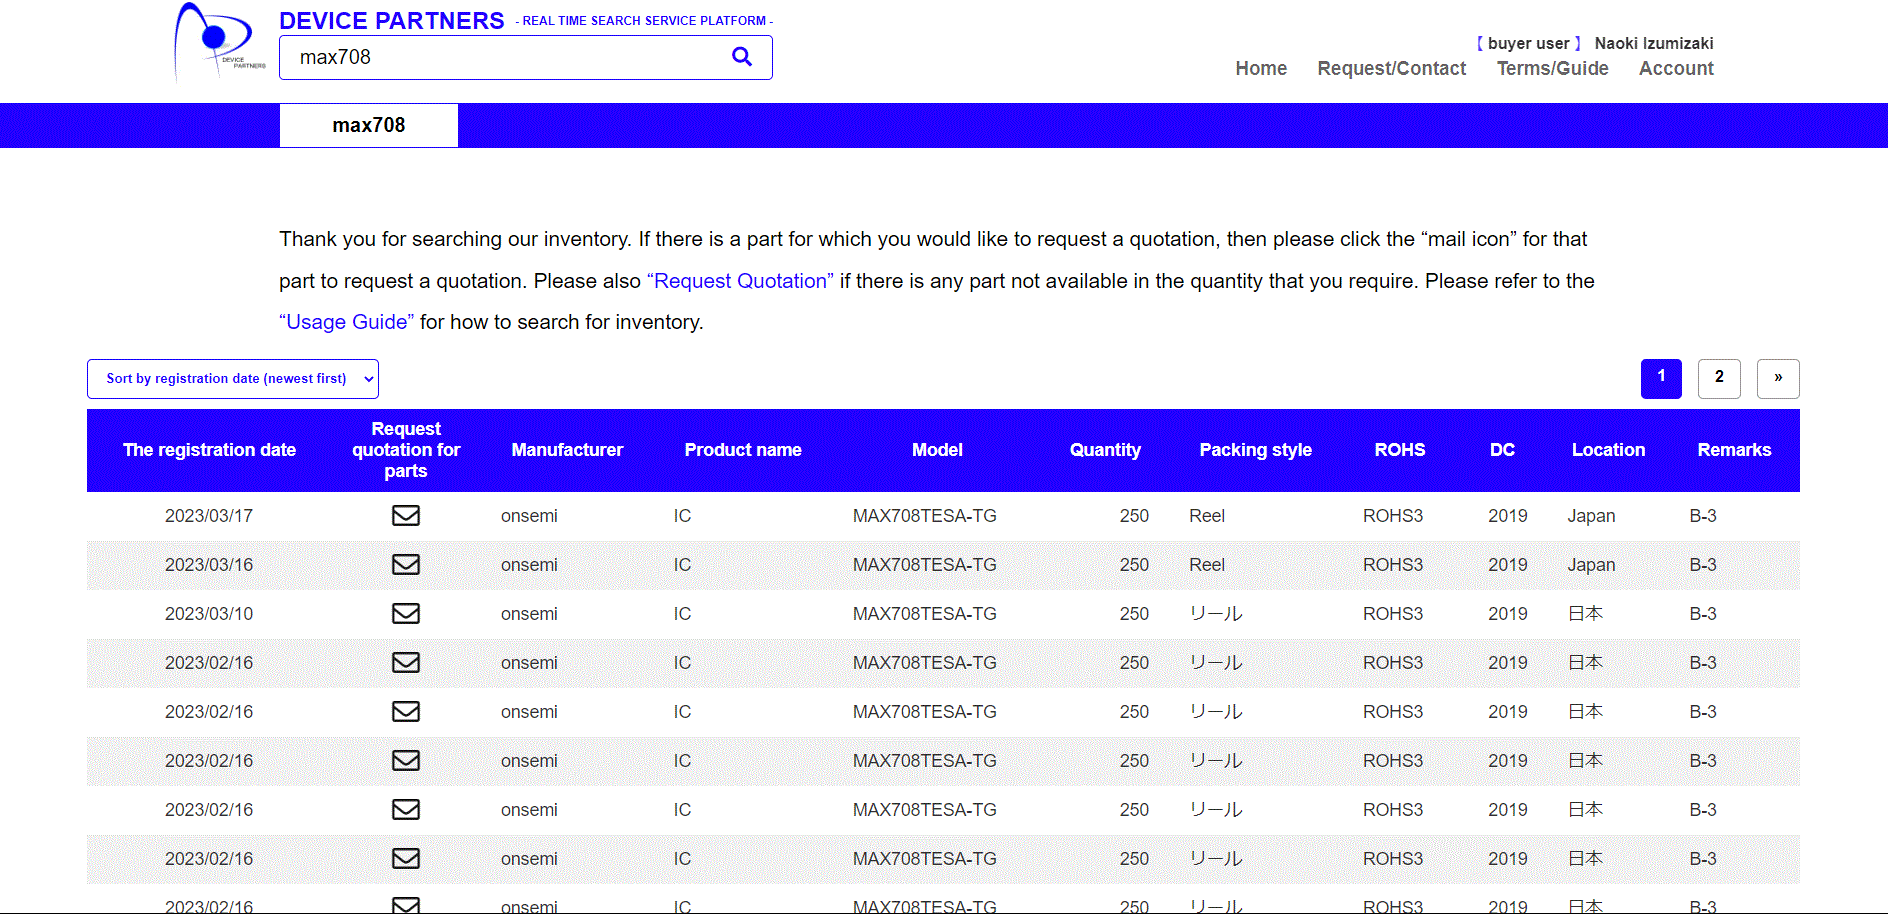Viewport: 1888px width, 914px height.
Task: Select the max708 results tab
Action: (x=369, y=125)
